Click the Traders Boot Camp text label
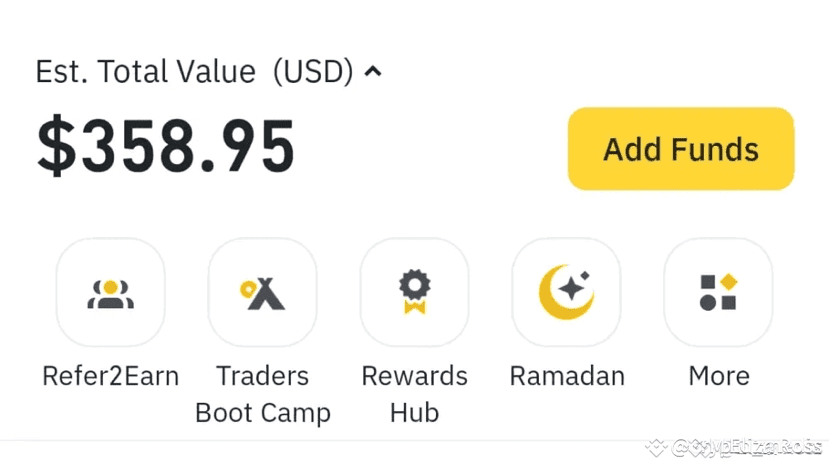 (x=262, y=394)
